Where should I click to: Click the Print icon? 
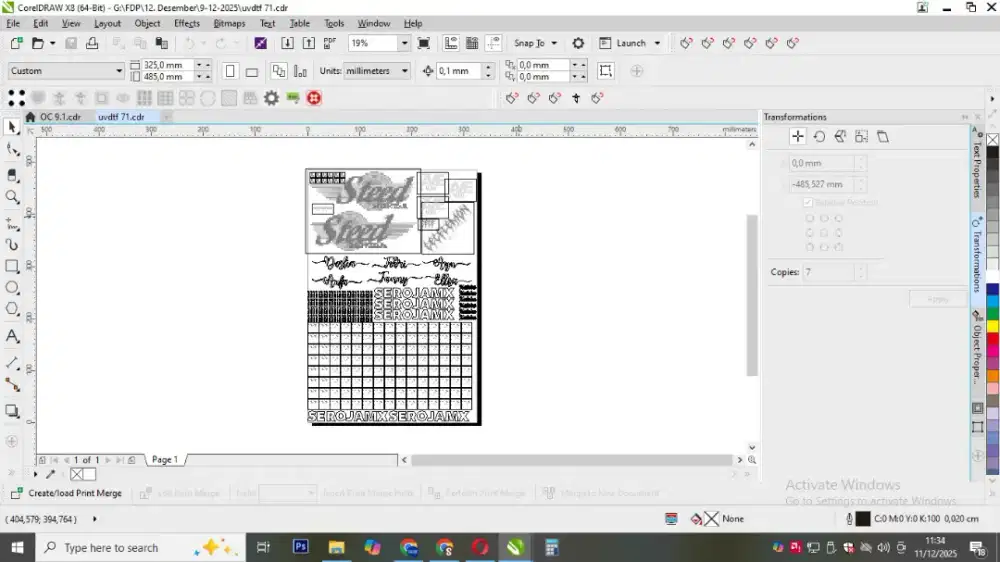pos(92,43)
